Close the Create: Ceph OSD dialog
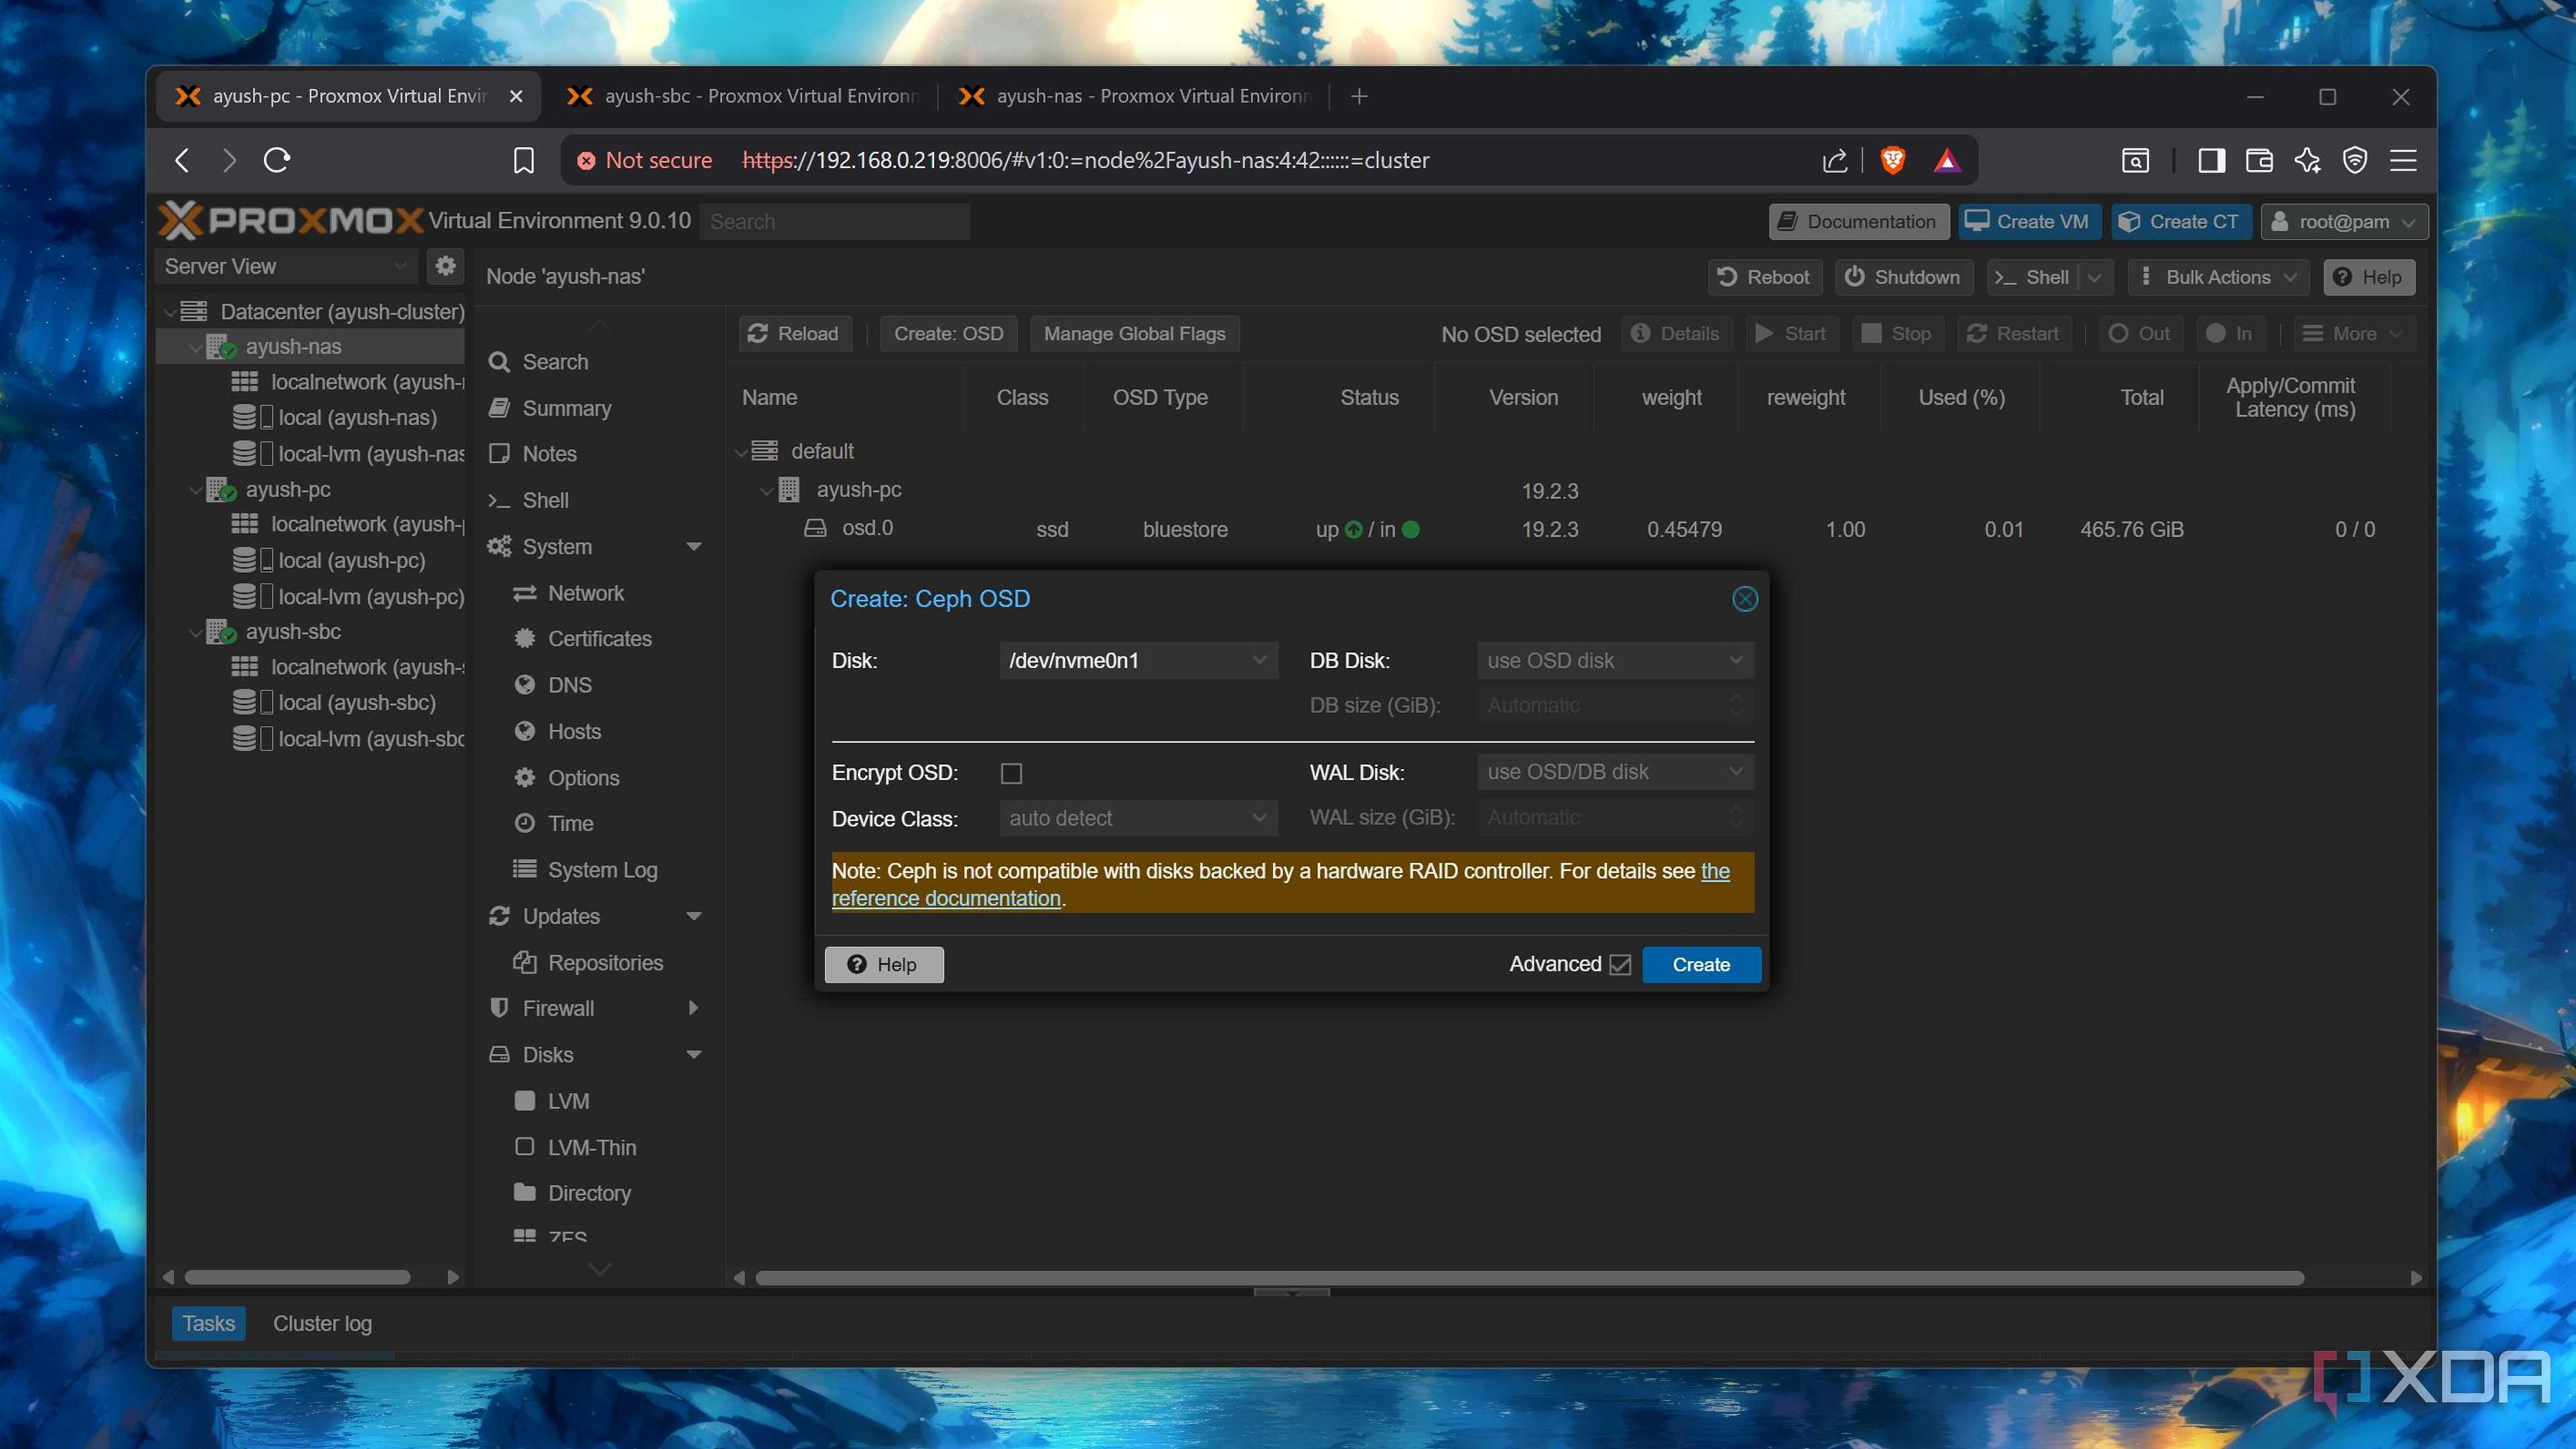 point(1744,599)
